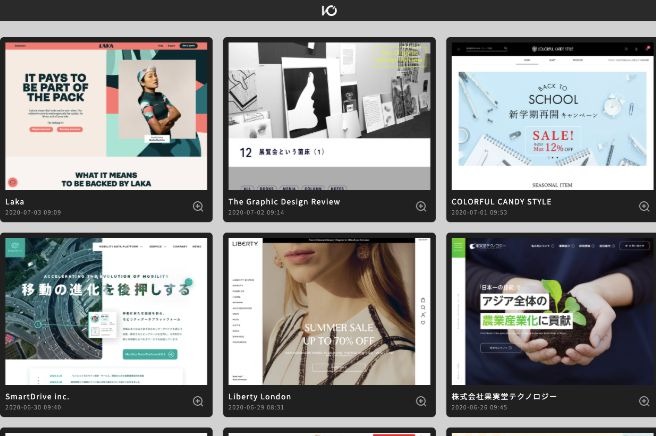Open the 株式会社果実堂テクノロジー thumbnail

tap(553, 311)
